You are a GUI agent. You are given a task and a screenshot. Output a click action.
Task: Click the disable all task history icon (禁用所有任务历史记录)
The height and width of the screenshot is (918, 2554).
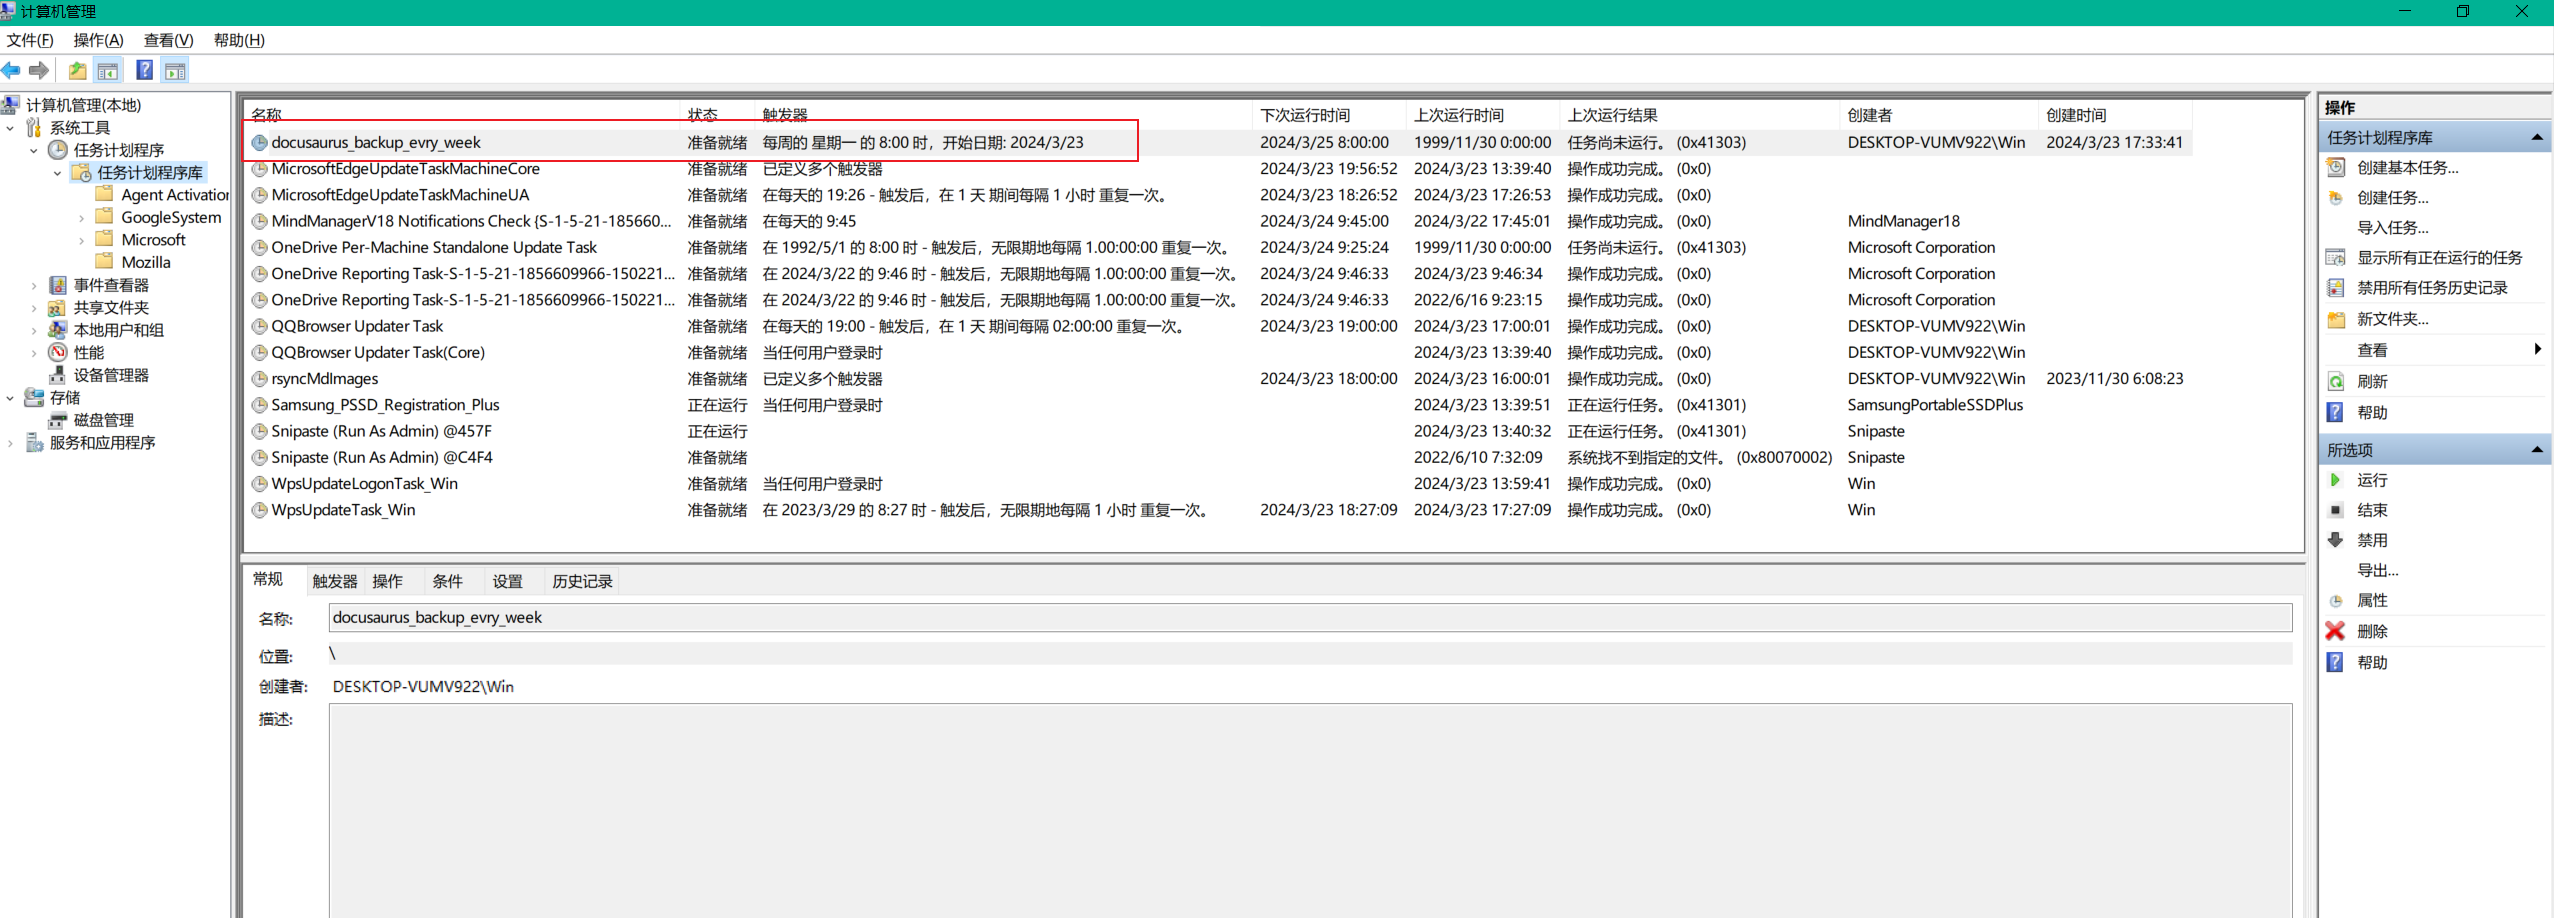pyautogui.click(x=2336, y=287)
